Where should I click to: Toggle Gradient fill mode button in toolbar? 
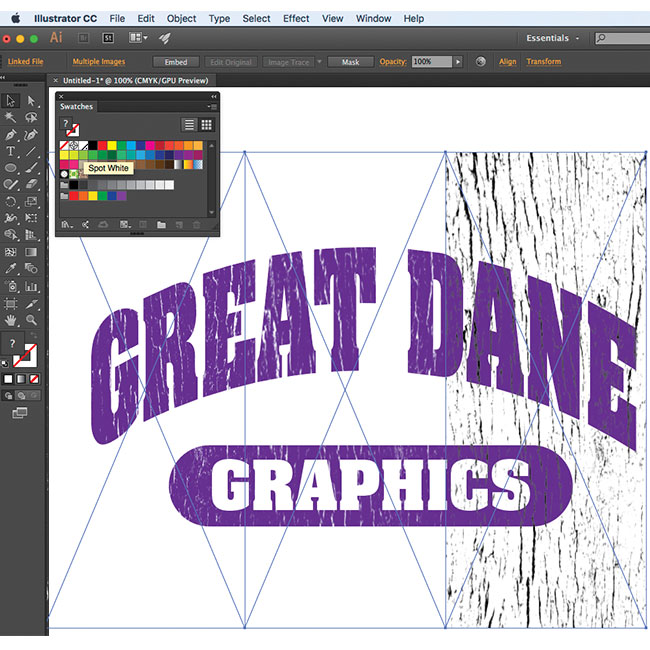[21, 379]
